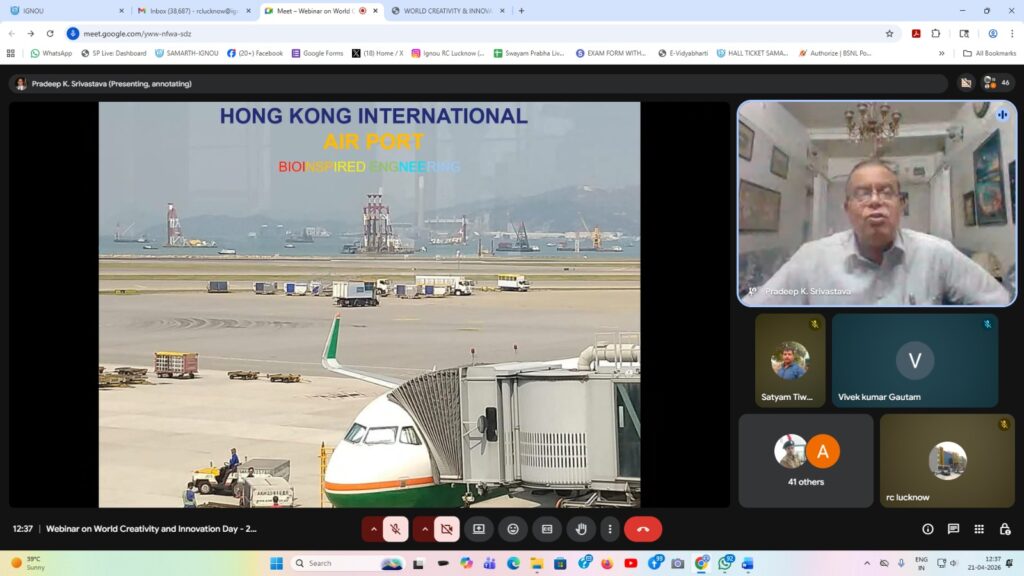Click the Share screen icon
The height and width of the screenshot is (576, 1024).
(x=479, y=529)
